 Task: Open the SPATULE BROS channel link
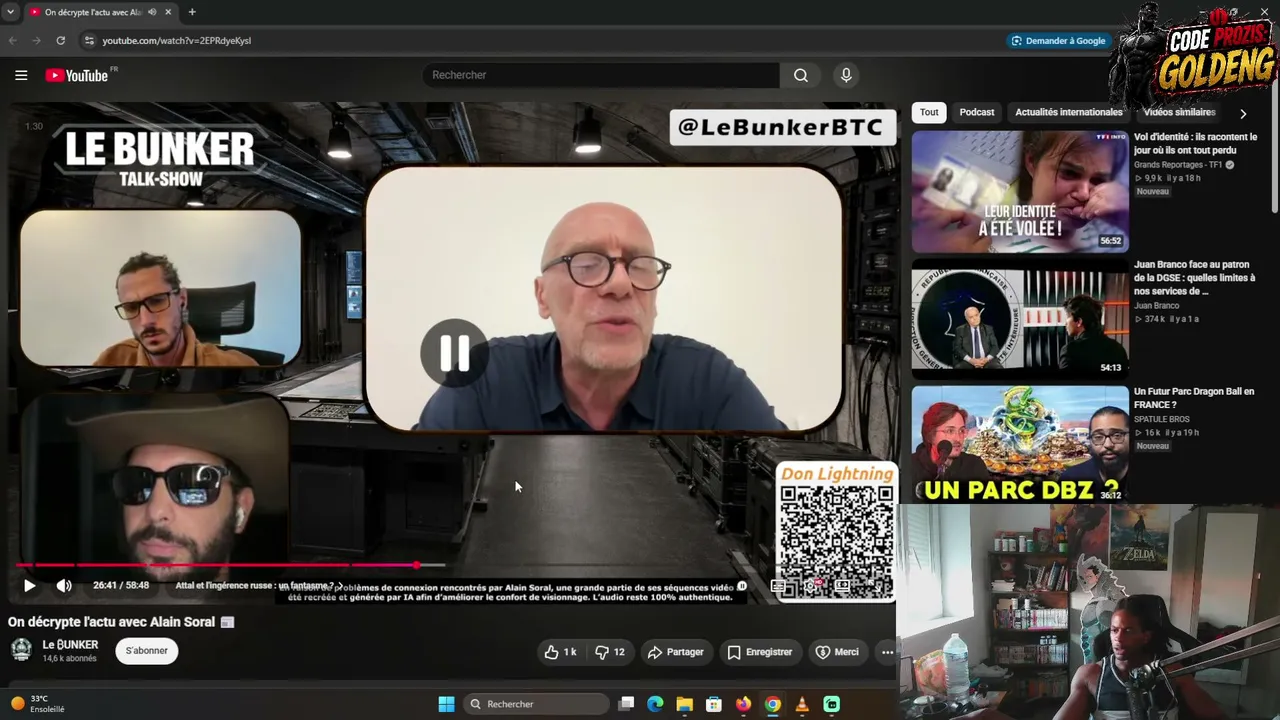click(x=1162, y=419)
